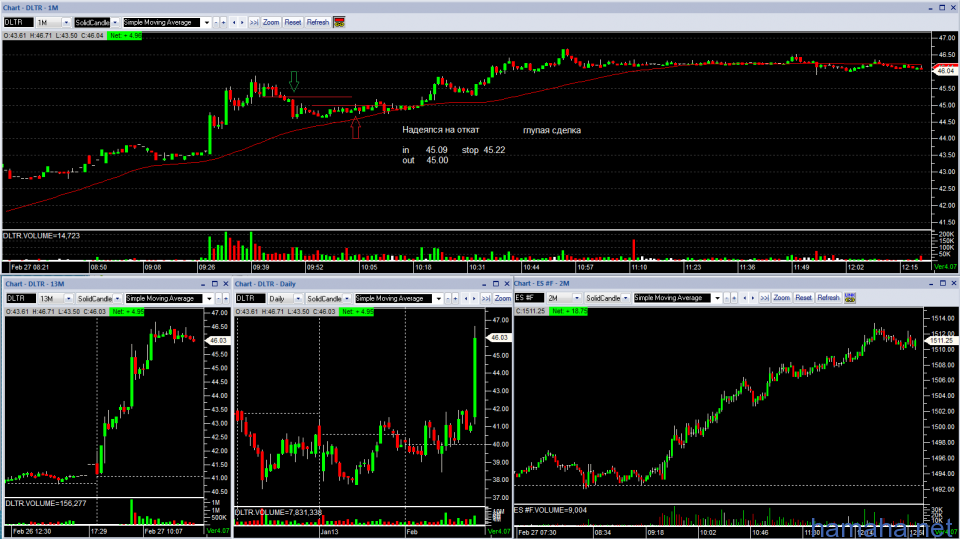The height and width of the screenshot is (539, 960).
Task: Click 'ES #F.VOLUME=9,004' label
Action: click(x=550, y=510)
